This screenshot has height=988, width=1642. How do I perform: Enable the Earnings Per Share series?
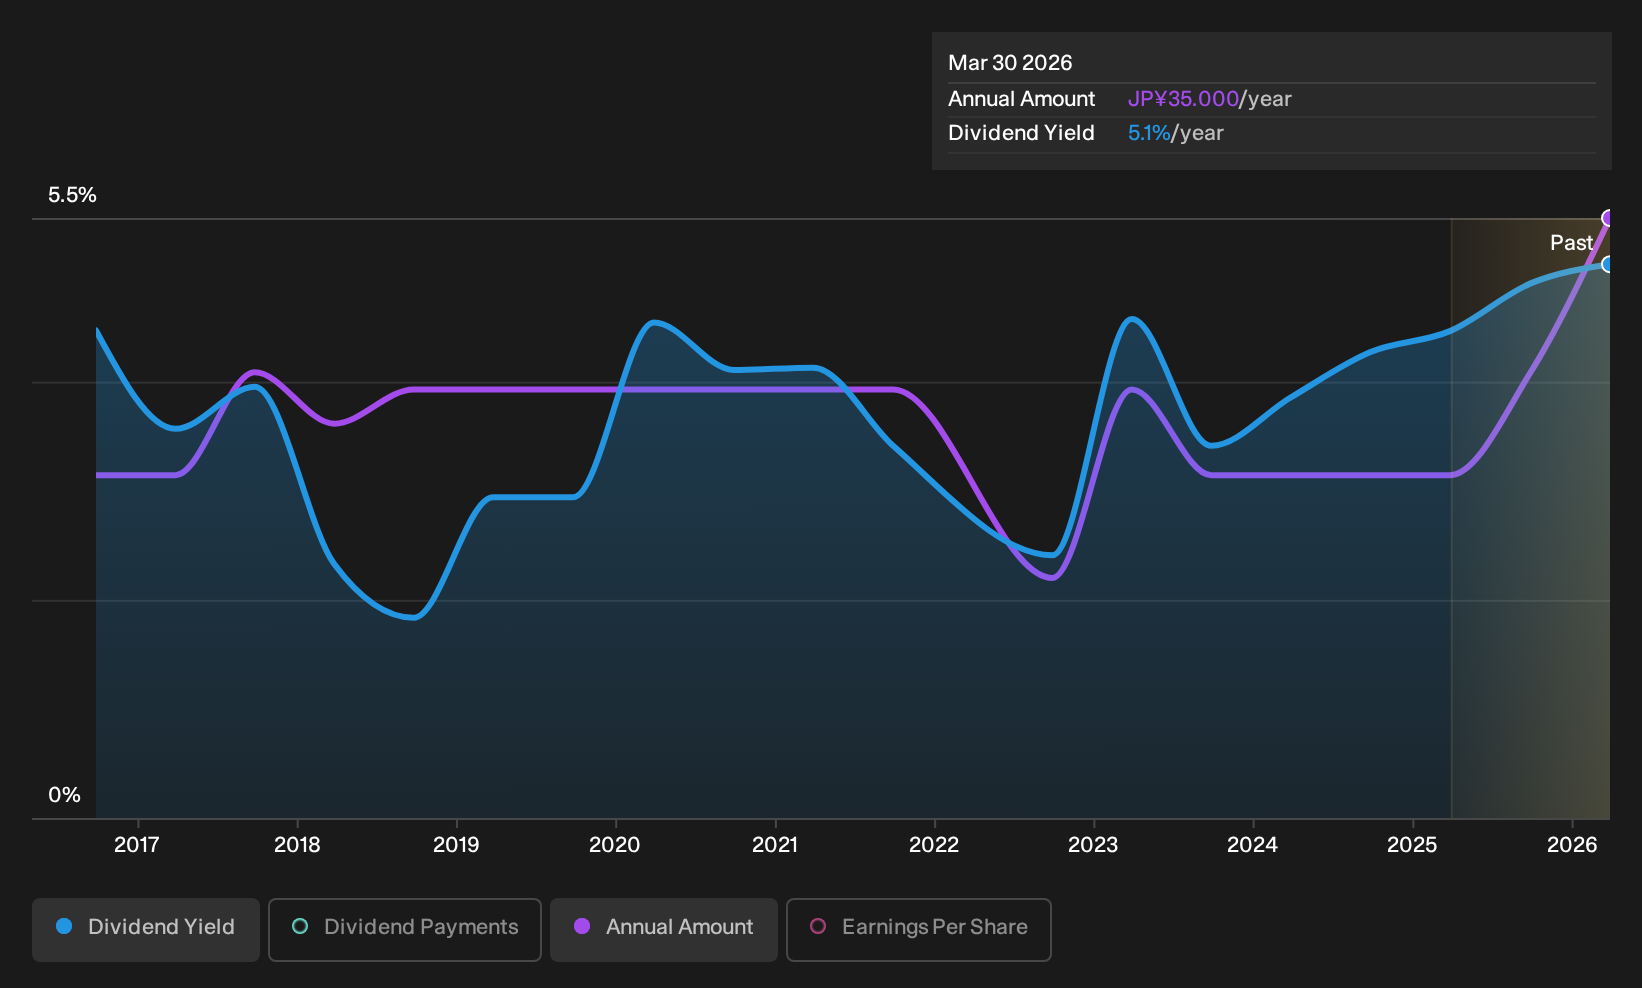[919, 929]
